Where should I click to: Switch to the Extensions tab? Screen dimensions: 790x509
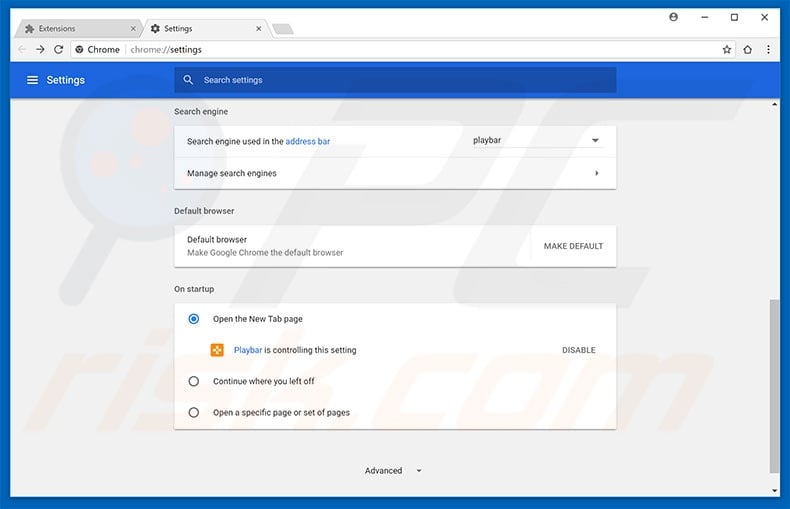(x=80, y=29)
